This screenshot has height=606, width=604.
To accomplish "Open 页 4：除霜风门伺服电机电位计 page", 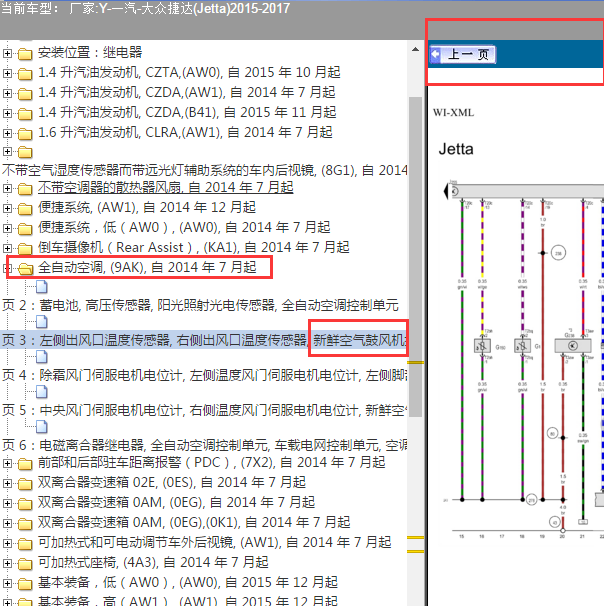I will (204, 375).
